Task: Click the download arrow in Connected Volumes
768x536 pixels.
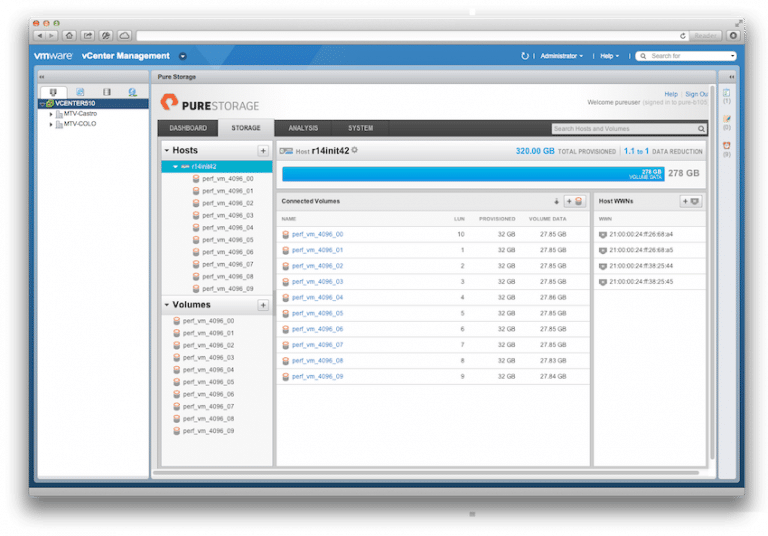Action: pyautogui.click(x=556, y=201)
